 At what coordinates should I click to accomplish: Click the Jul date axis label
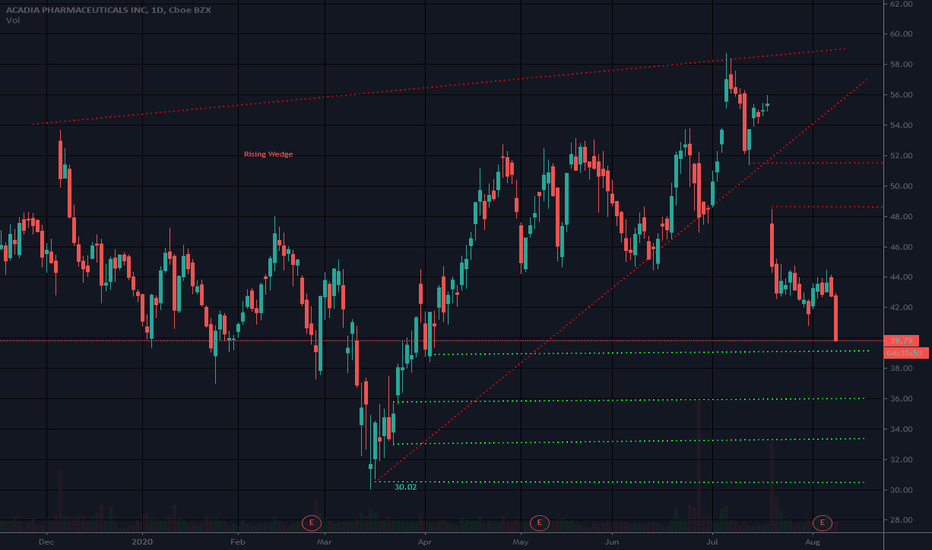click(x=712, y=542)
